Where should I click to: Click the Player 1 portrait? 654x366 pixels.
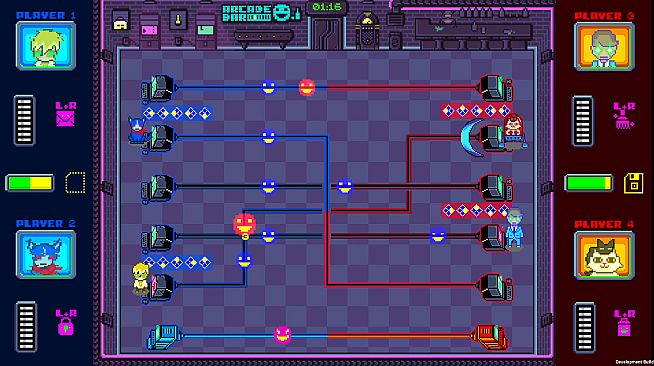[46, 46]
